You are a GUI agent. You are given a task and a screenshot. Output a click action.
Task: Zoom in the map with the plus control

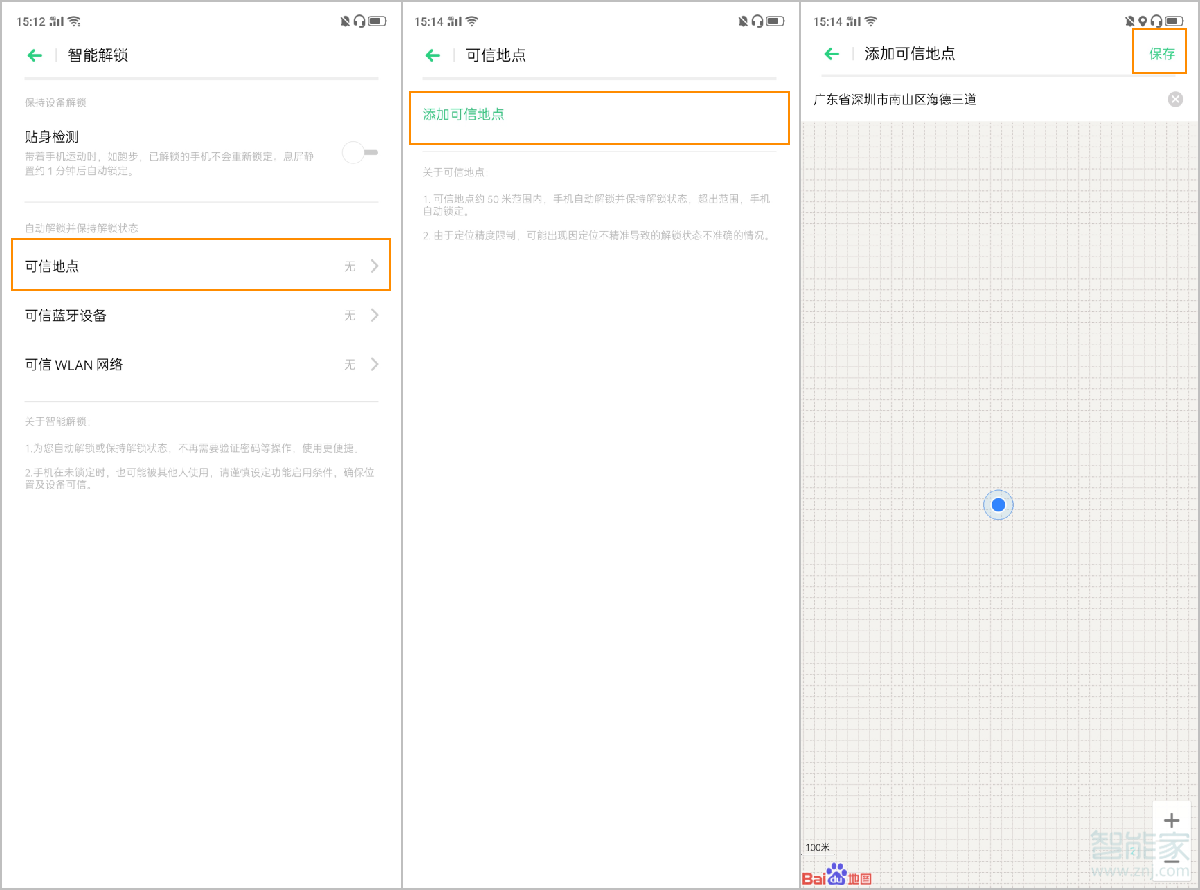[x=1171, y=819]
